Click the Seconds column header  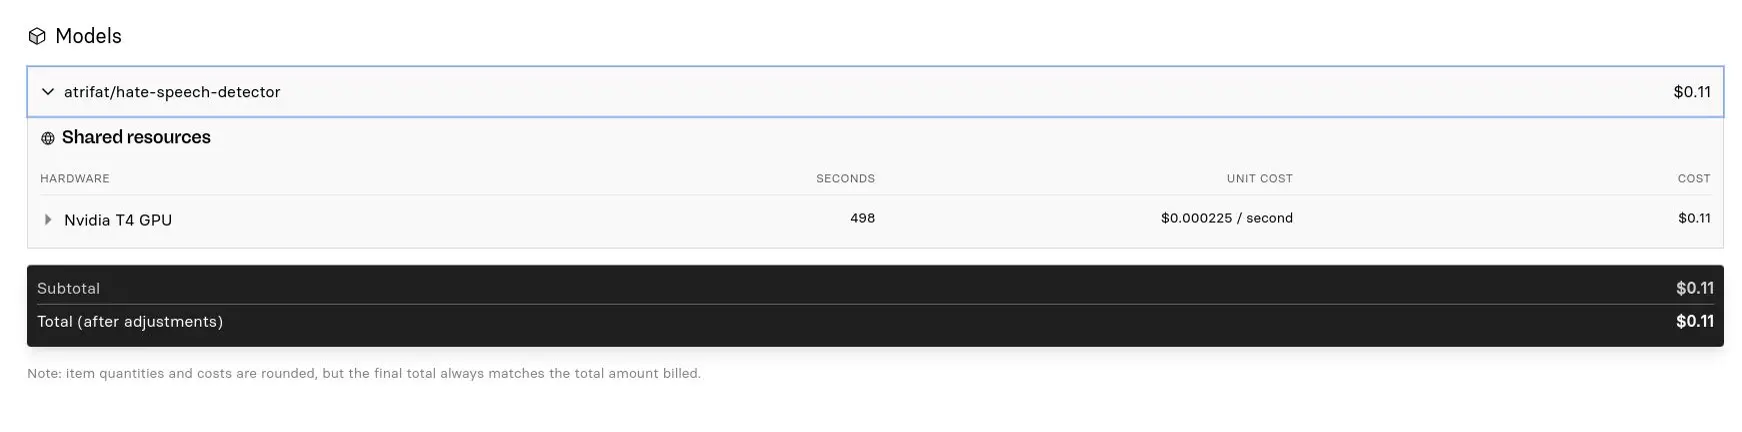[x=845, y=179]
